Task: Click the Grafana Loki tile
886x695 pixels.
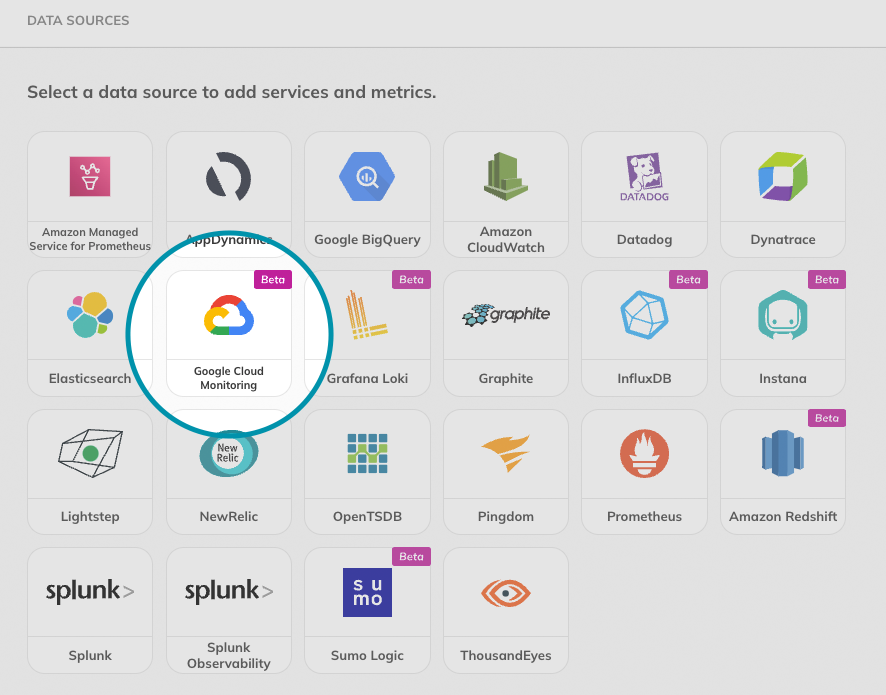Action: click(x=367, y=333)
